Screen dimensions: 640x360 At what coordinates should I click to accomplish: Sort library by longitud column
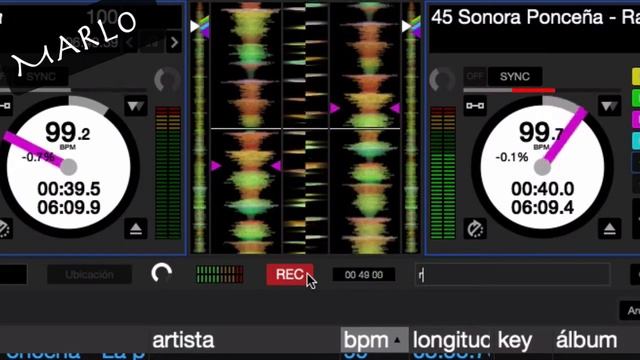point(451,340)
